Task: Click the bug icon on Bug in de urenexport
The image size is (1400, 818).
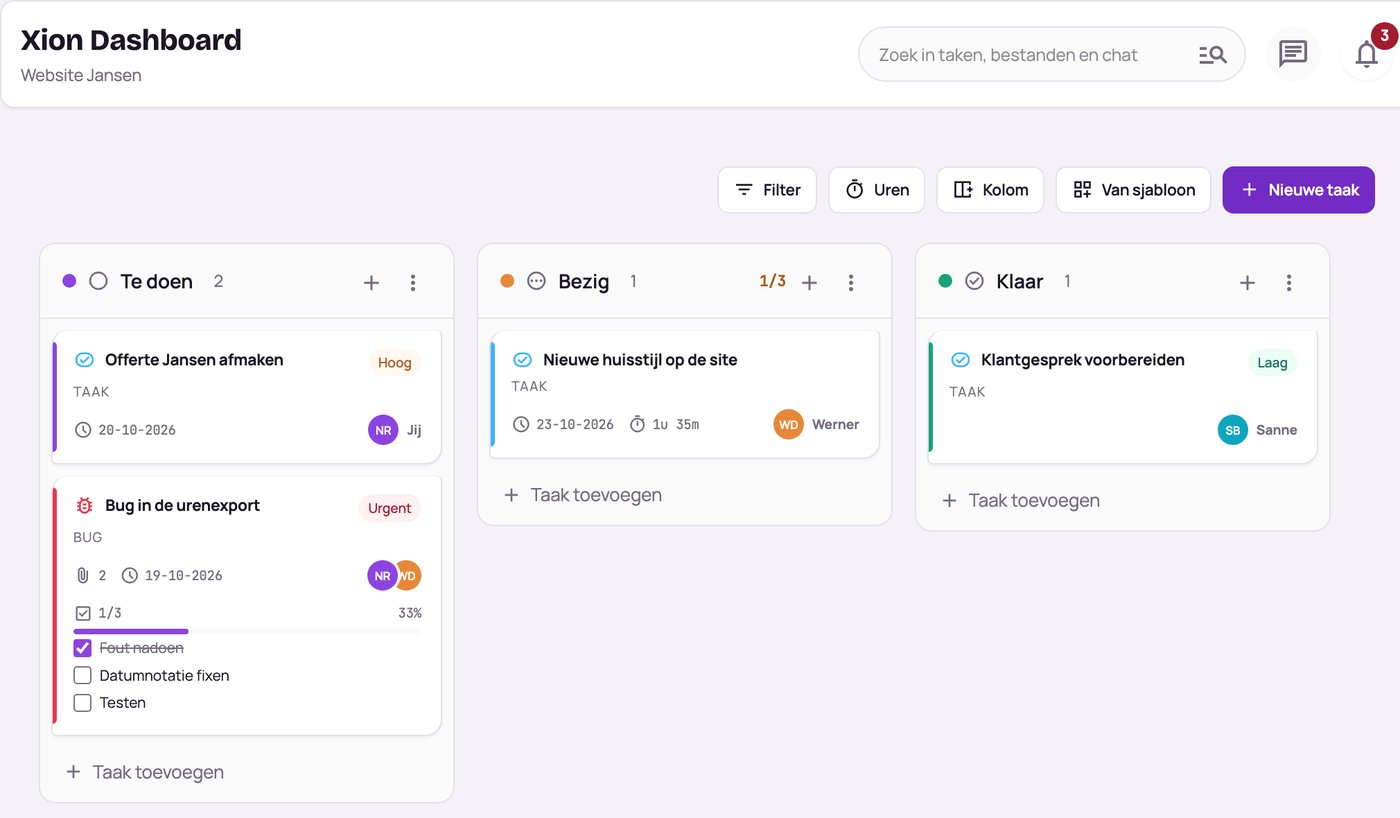Action: point(85,505)
